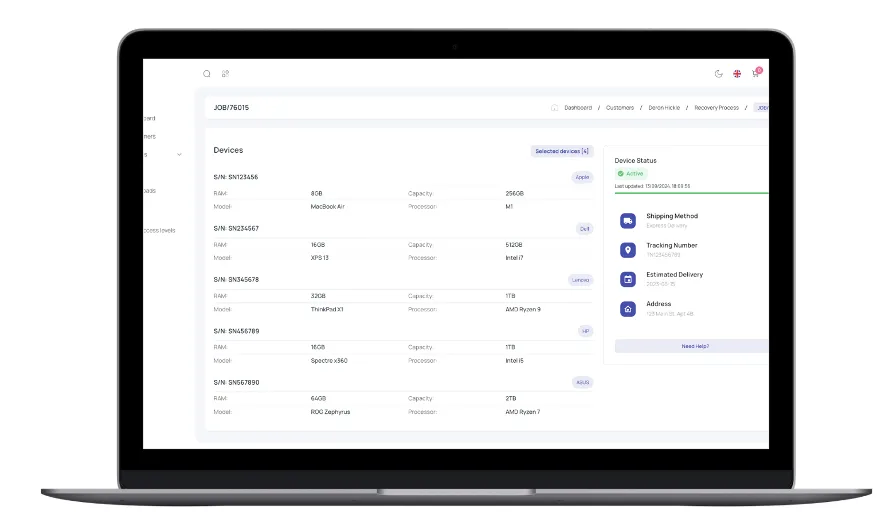Toggle dark mode with the moon icon
Image resolution: width=894 pixels, height=522 pixels.
[x=718, y=73]
